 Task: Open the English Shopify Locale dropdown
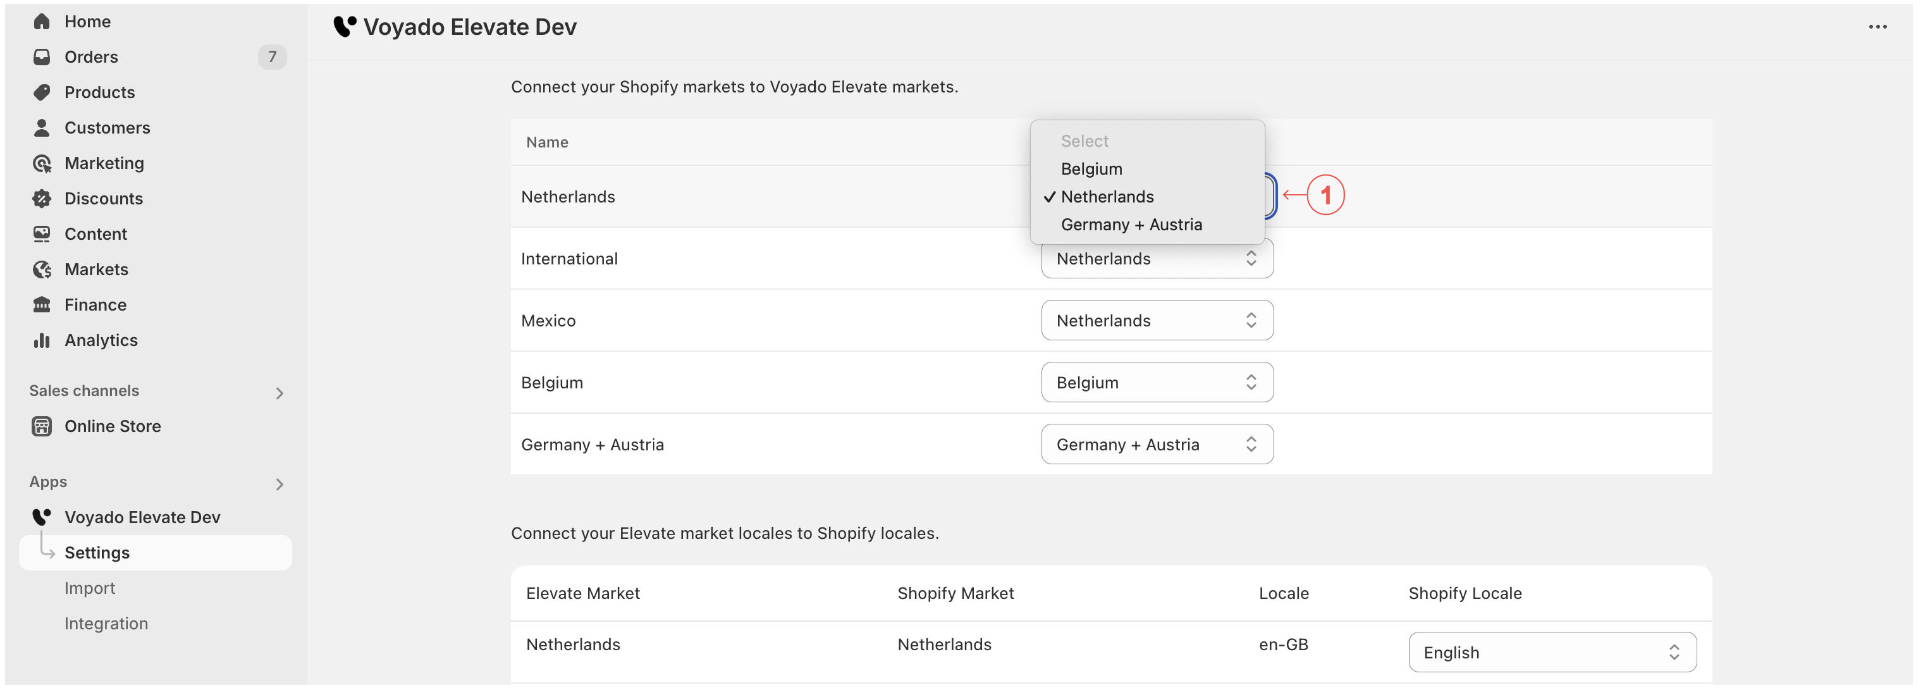pos(1551,653)
